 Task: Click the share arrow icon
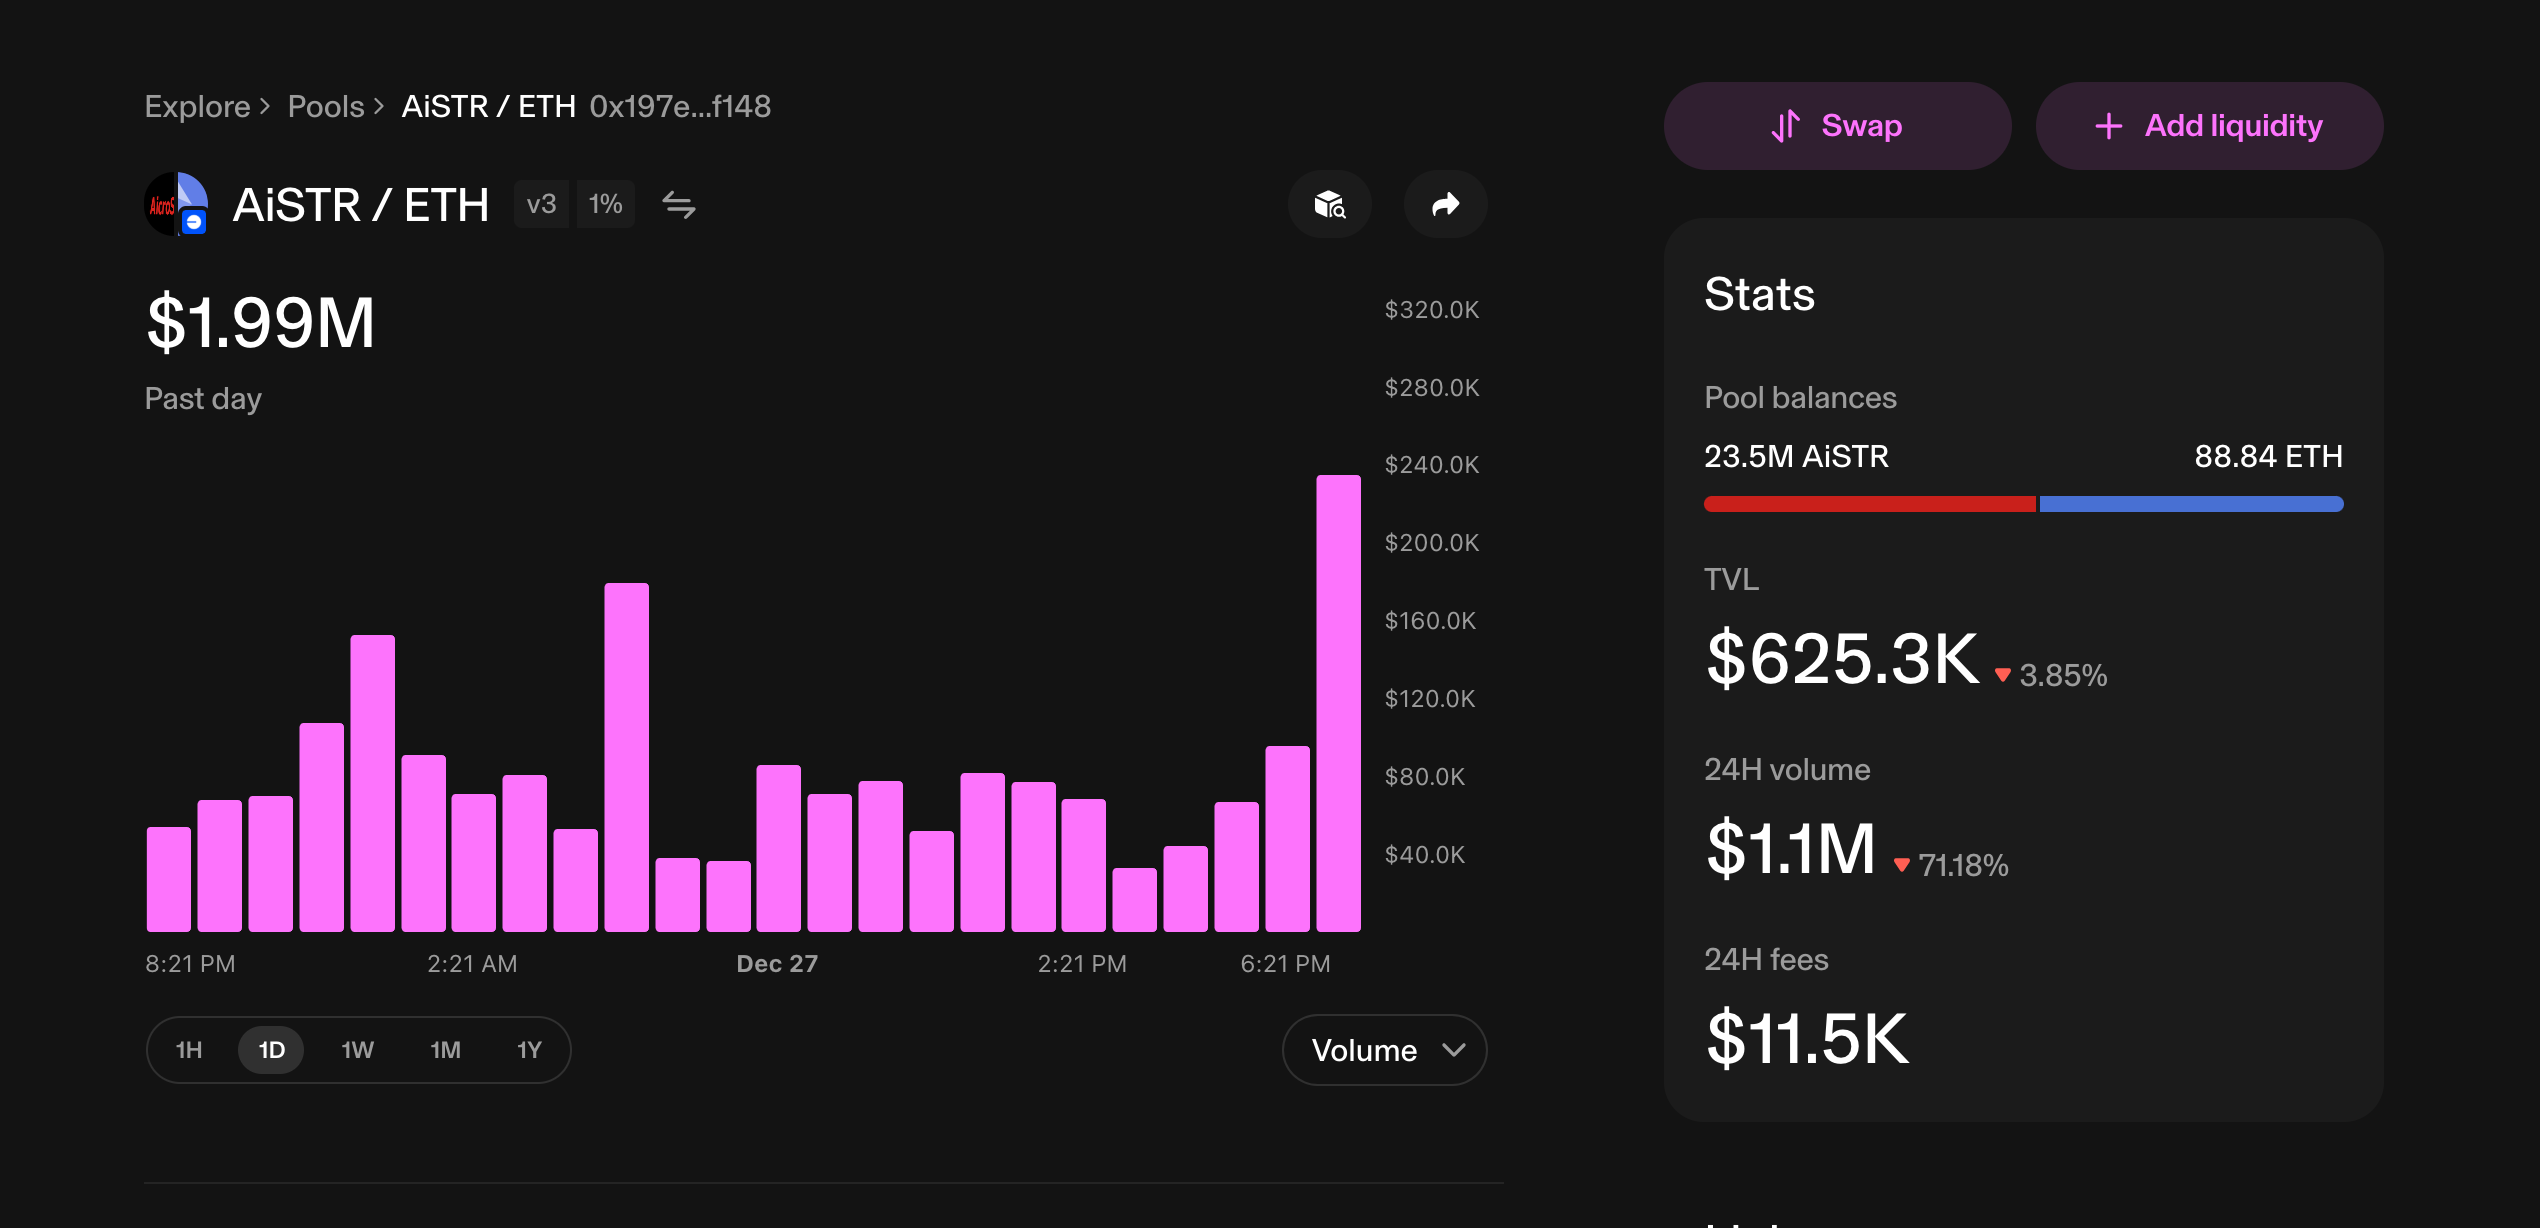click(x=1445, y=205)
